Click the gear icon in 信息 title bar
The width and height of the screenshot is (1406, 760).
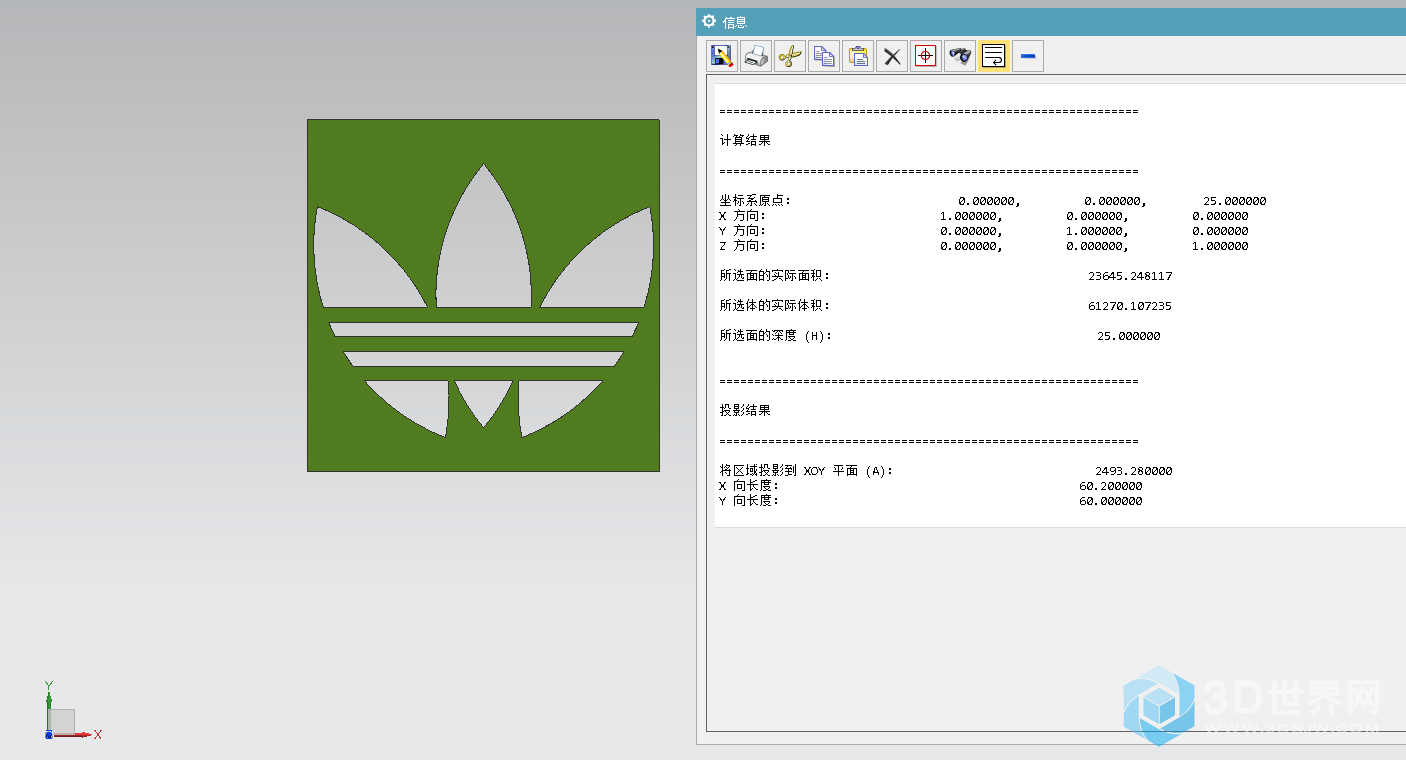coord(709,21)
